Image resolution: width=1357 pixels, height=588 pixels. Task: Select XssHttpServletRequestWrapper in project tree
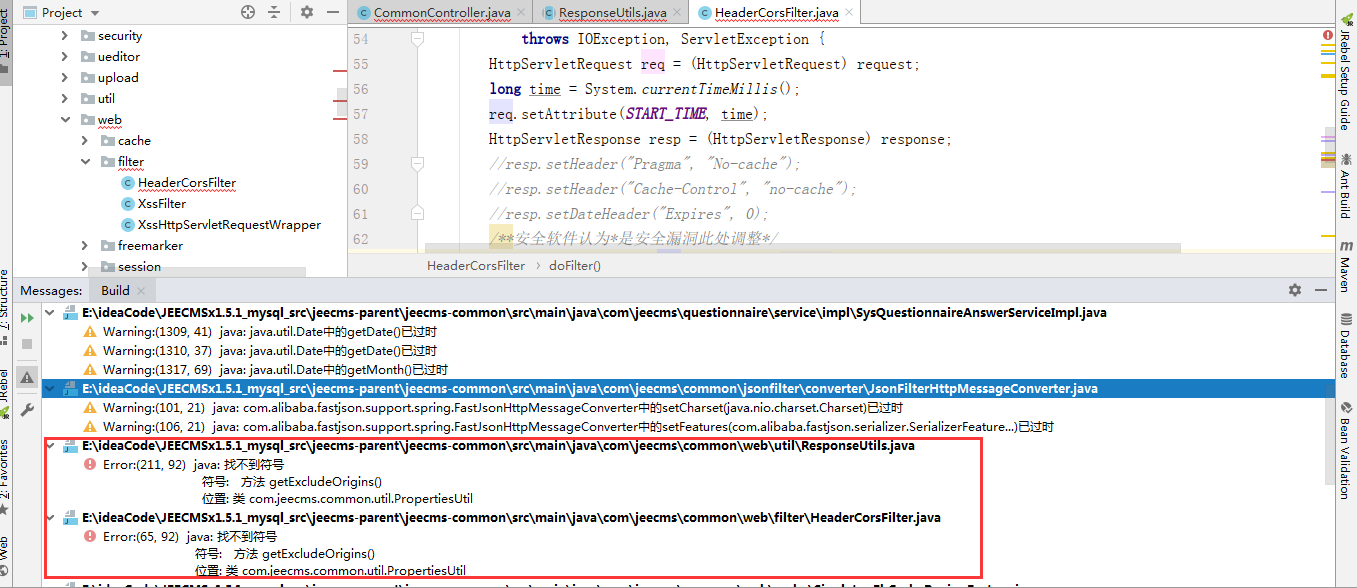click(x=229, y=225)
